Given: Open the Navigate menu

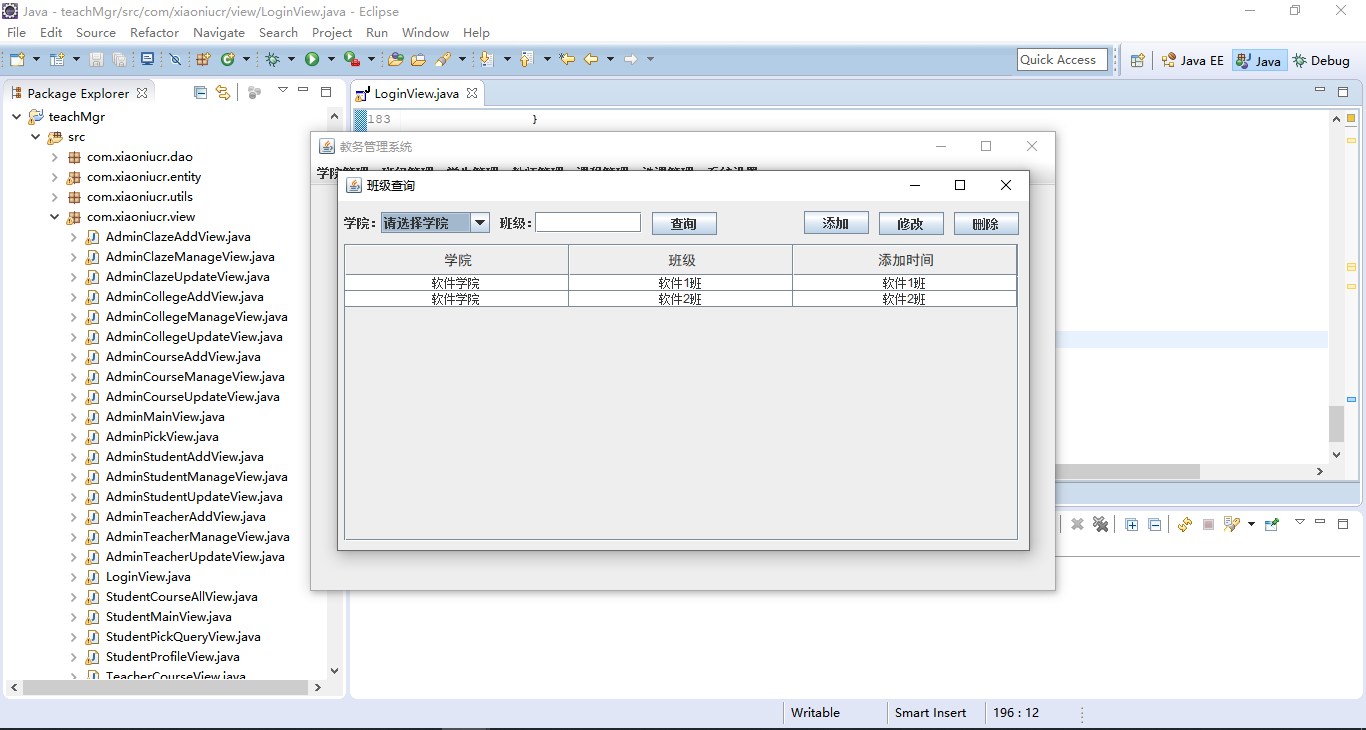Looking at the screenshot, I should point(219,32).
